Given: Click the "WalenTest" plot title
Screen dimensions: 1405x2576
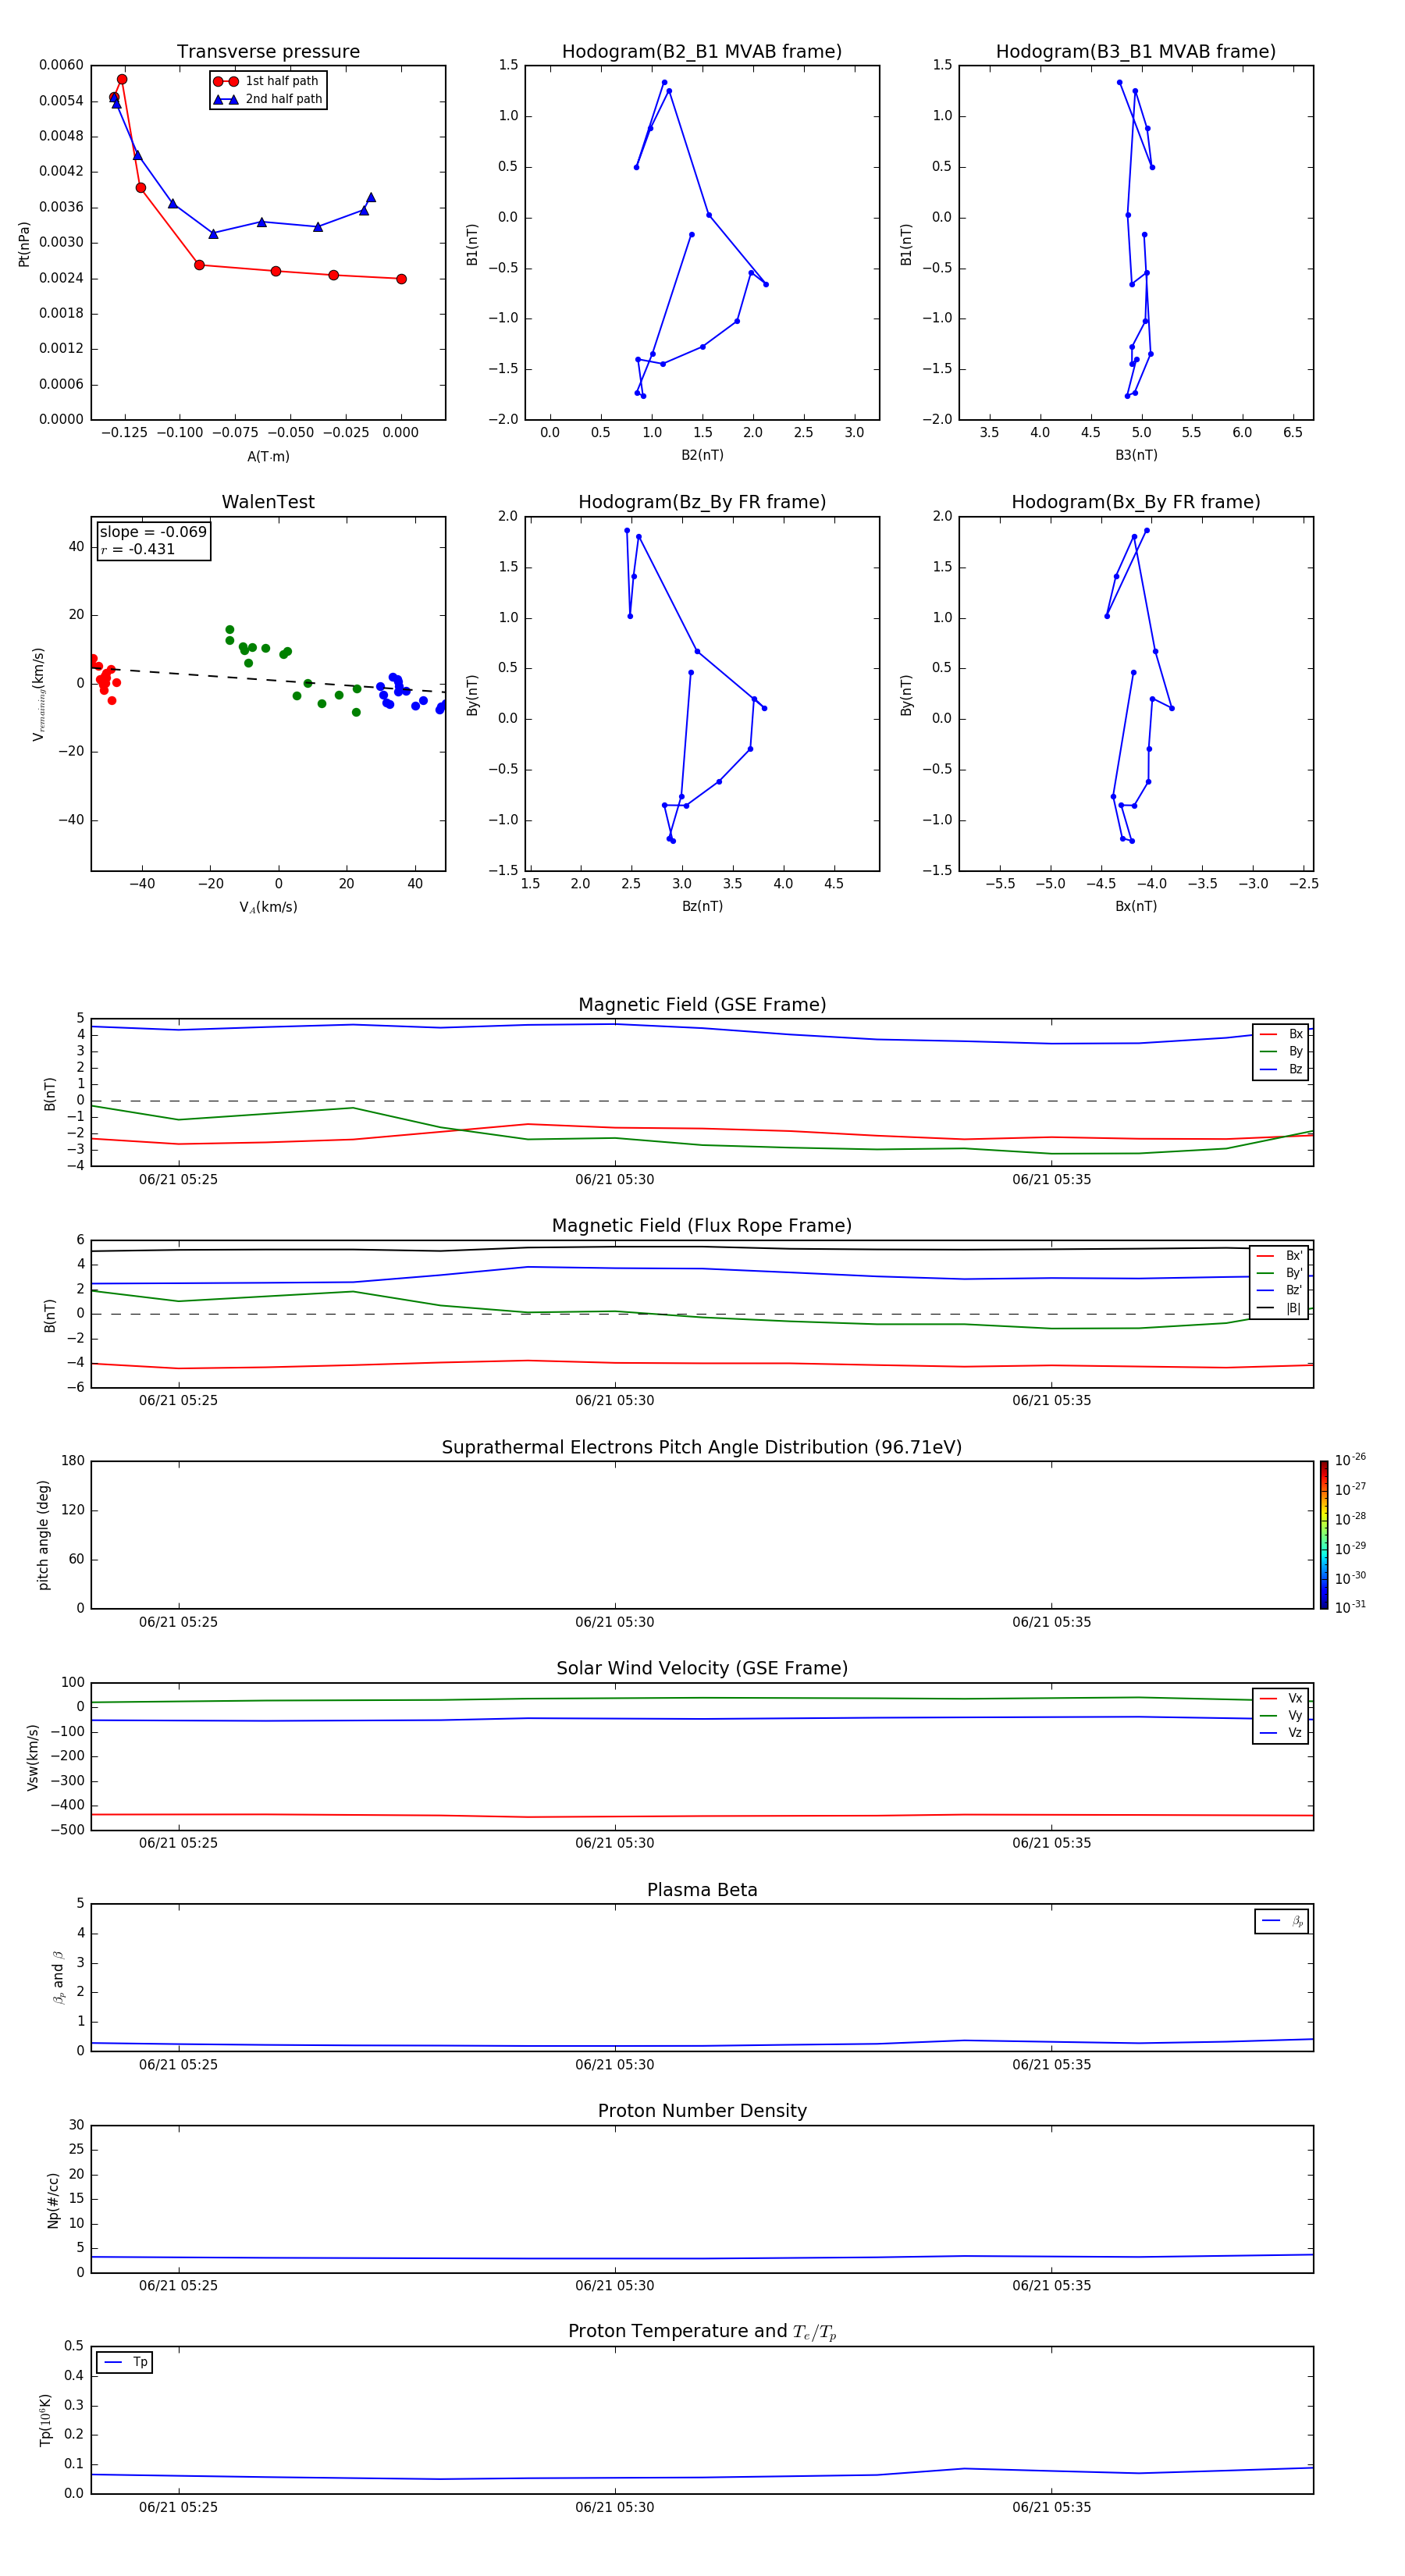Looking at the screenshot, I should [x=268, y=502].
